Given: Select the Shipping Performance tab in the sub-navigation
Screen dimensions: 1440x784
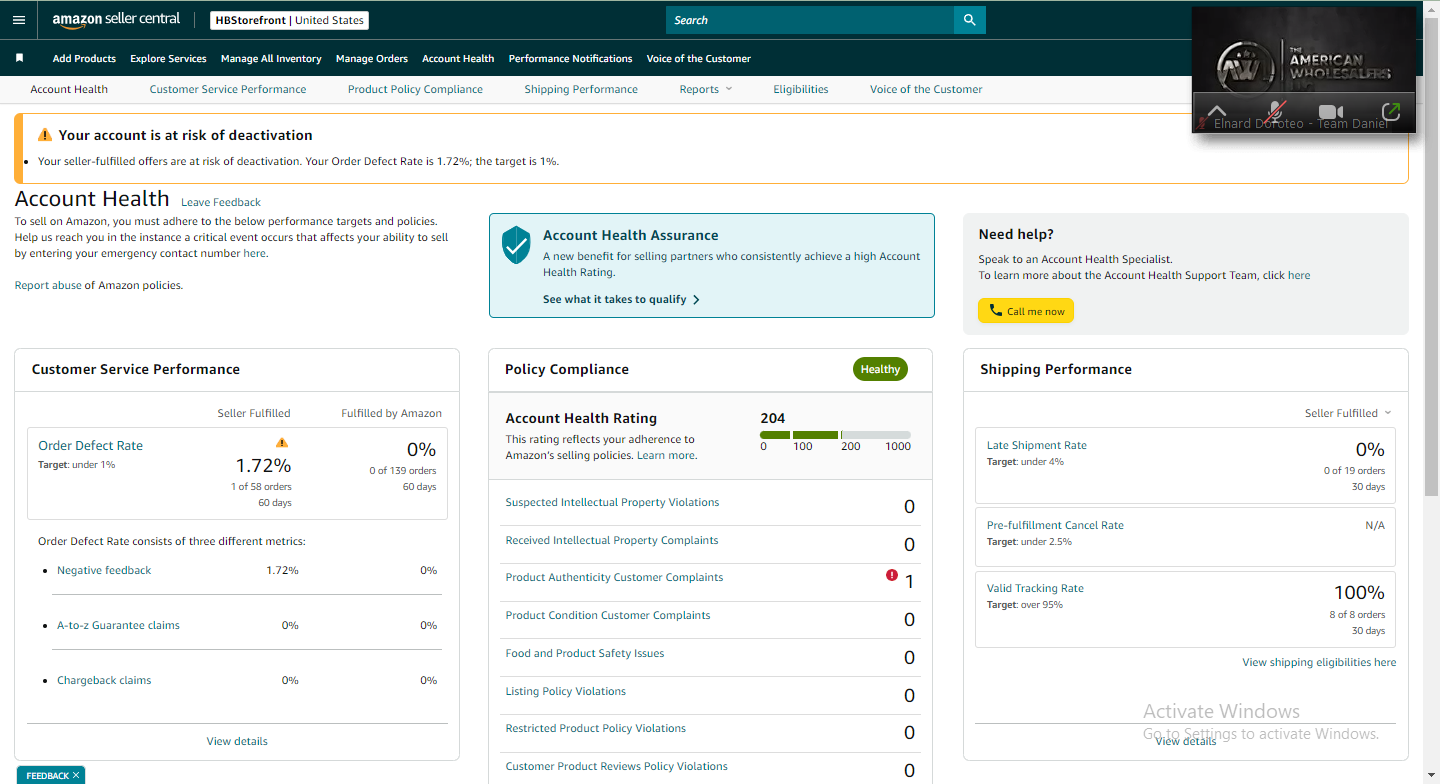Looking at the screenshot, I should coord(581,89).
